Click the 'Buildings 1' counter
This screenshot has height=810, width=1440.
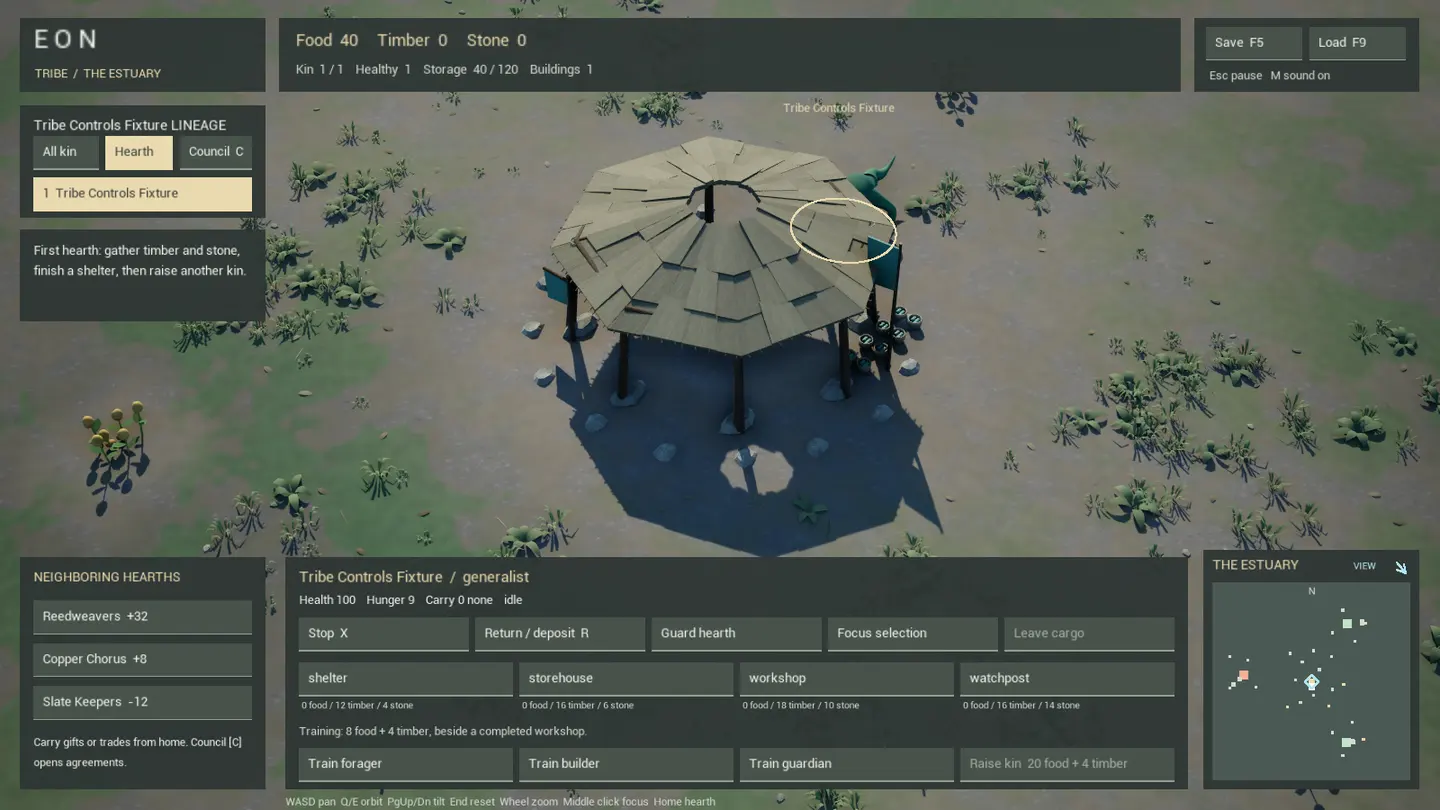[x=561, y=70]
